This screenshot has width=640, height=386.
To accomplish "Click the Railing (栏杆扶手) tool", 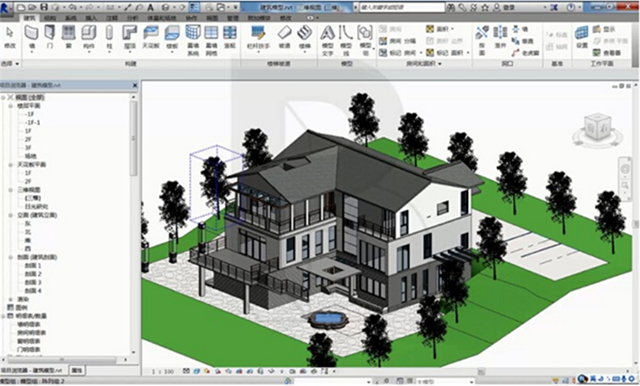I will point(258,37).
